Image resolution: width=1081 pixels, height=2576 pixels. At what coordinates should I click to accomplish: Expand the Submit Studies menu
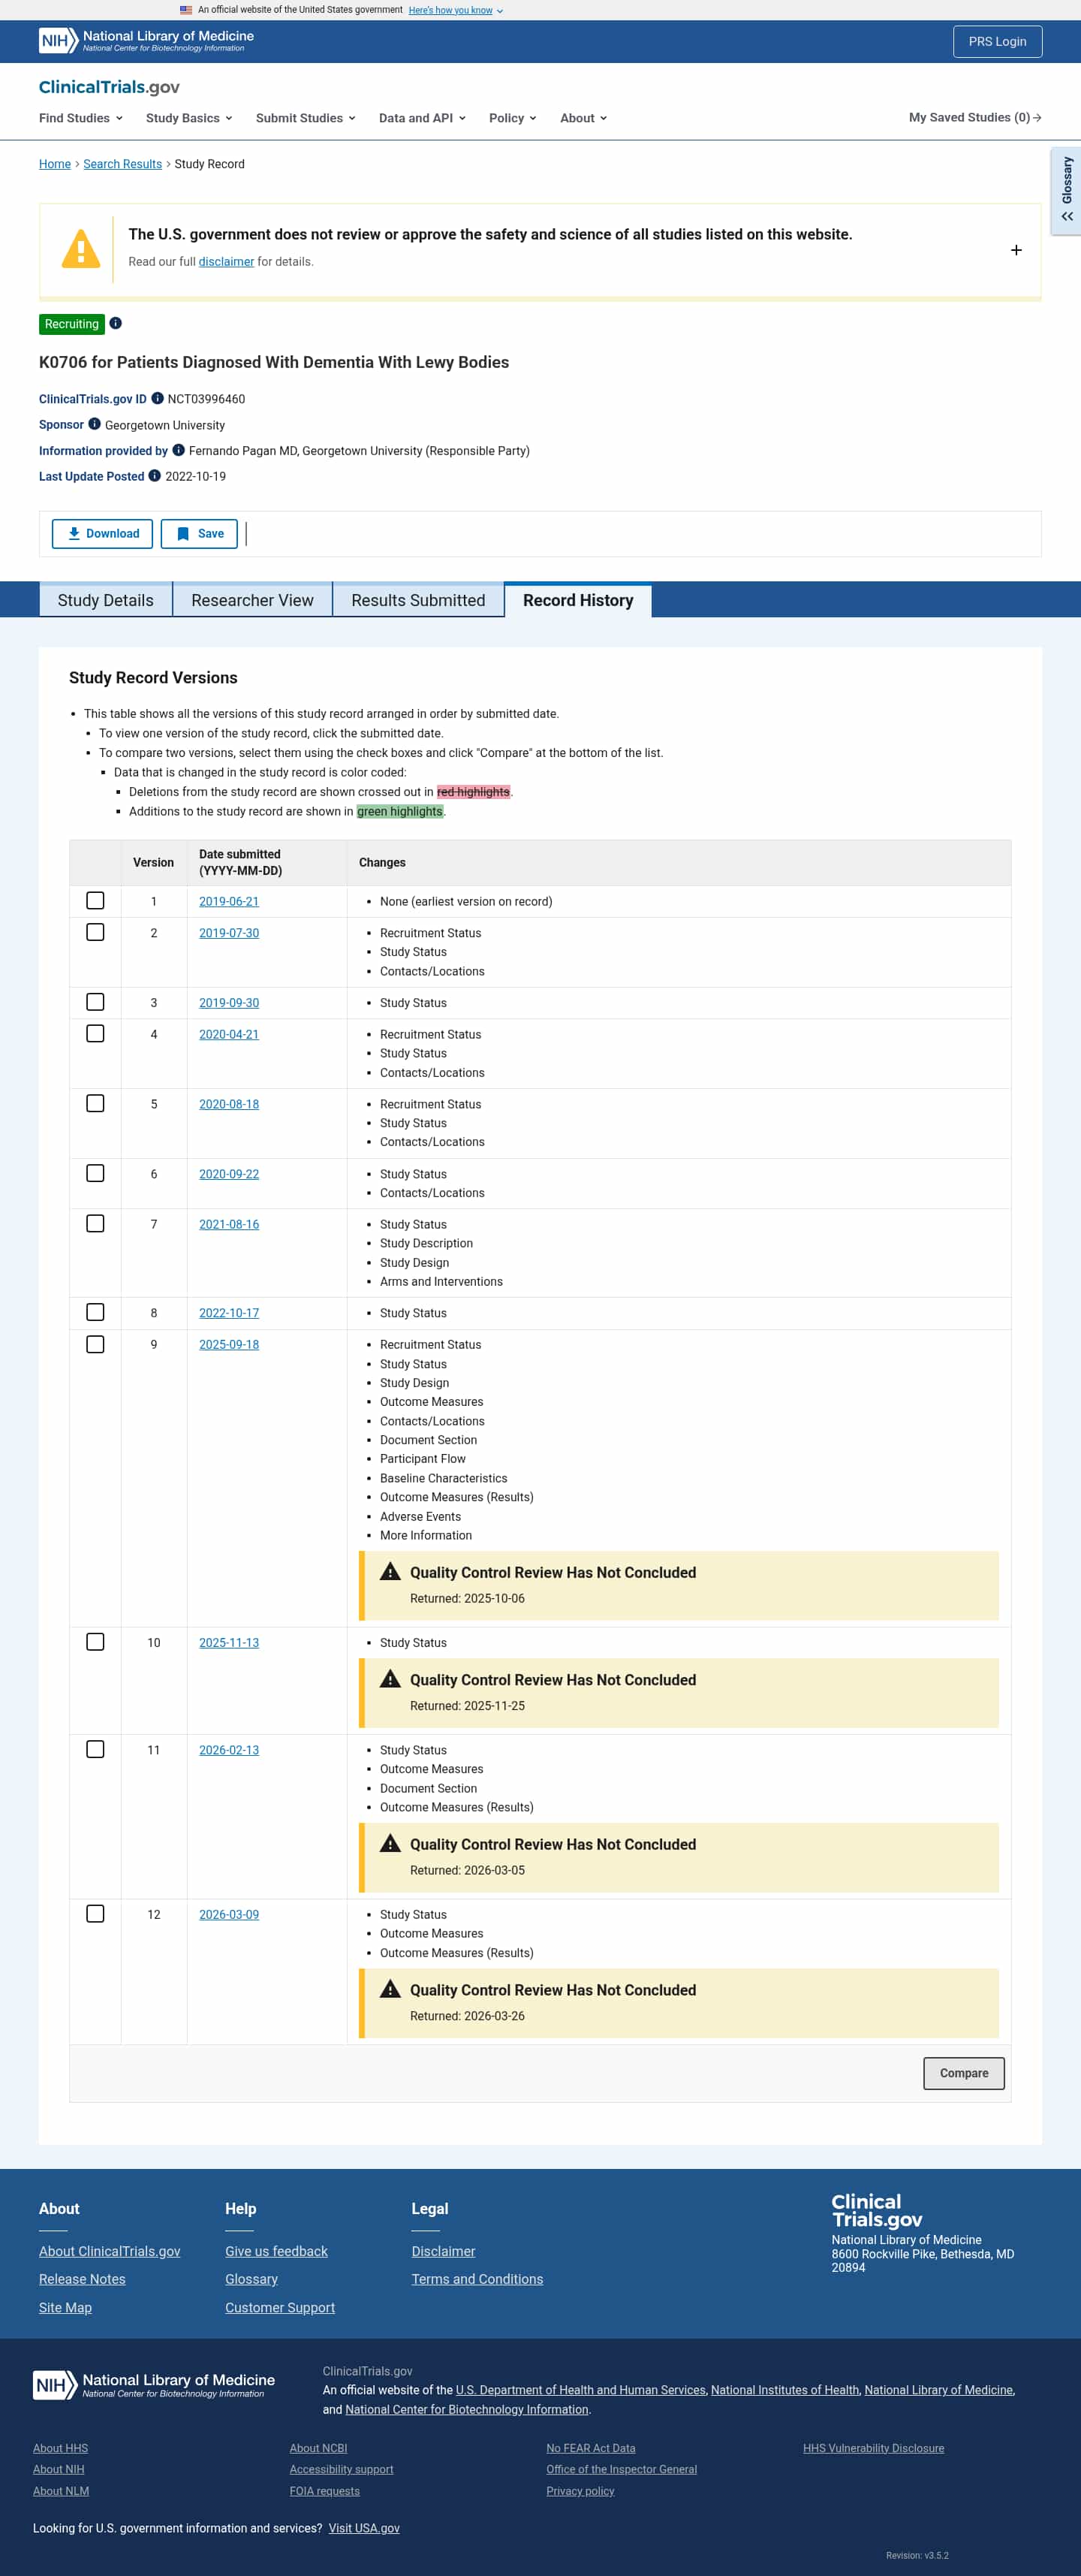(x=306, y=118)
